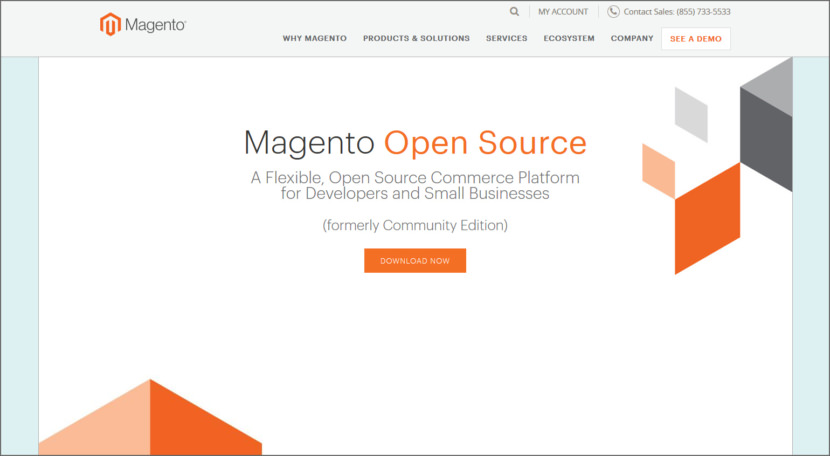Screen dimensions: 830x456
Task: Click the Magento logo
Action: click(x=143, y=24)
